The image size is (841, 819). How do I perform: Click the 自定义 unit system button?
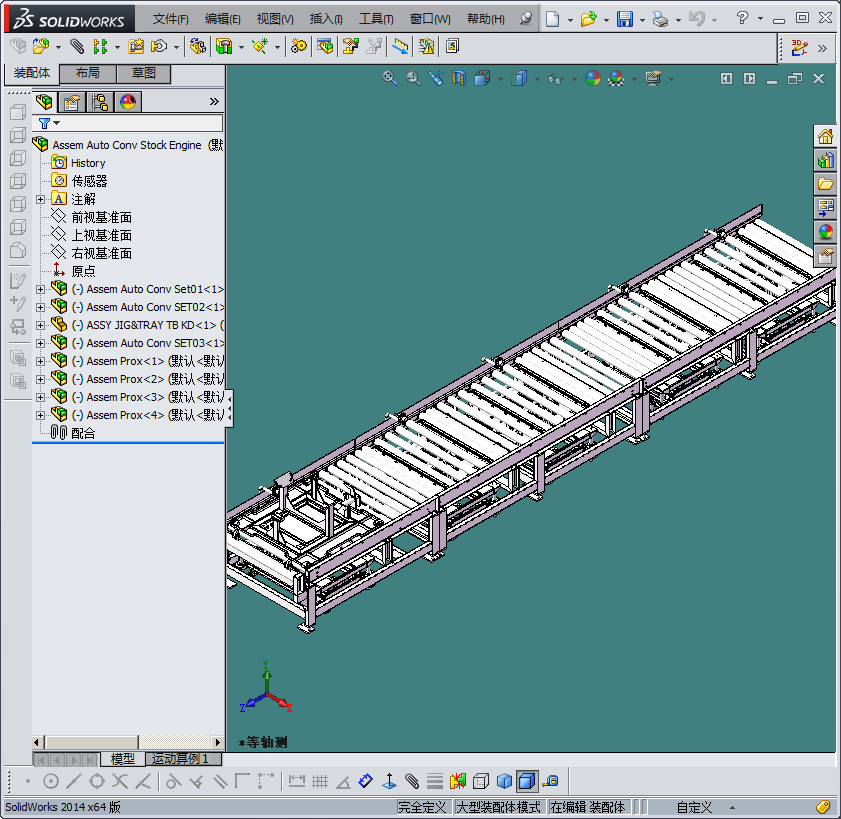pos(694,807)
